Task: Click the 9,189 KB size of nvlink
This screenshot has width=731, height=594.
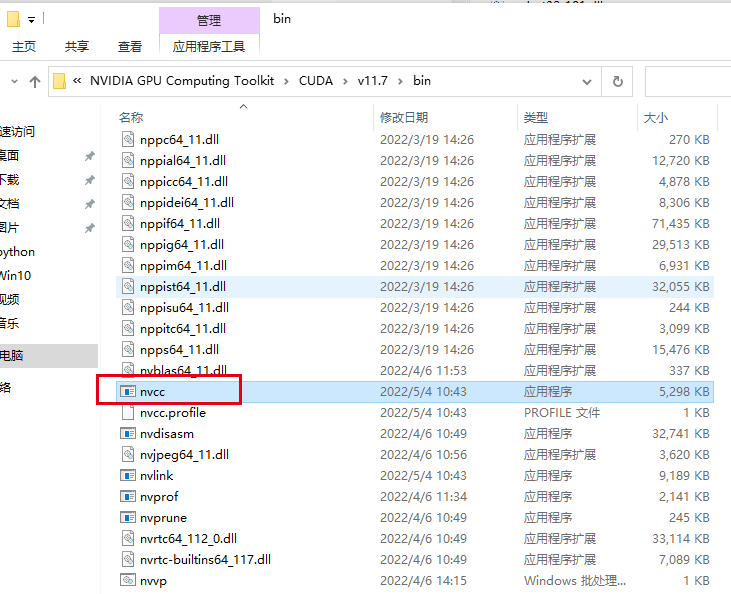Action: 684,476
